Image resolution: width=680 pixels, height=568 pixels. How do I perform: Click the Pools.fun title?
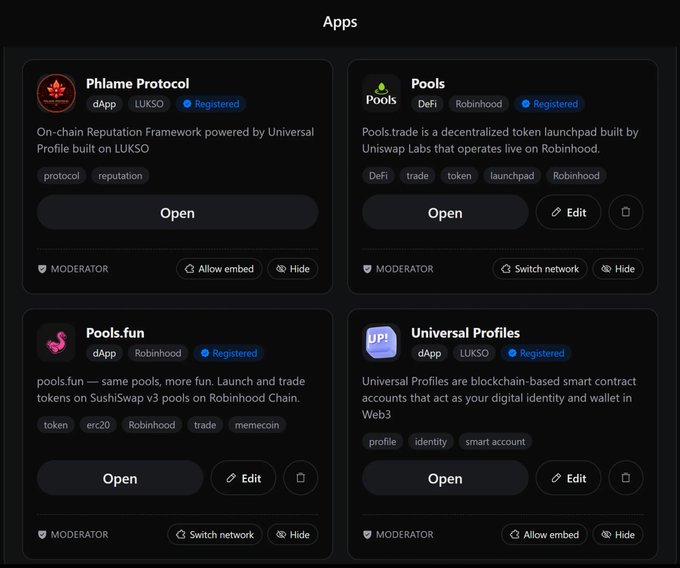pyautogui.click(x=115, y=333)
